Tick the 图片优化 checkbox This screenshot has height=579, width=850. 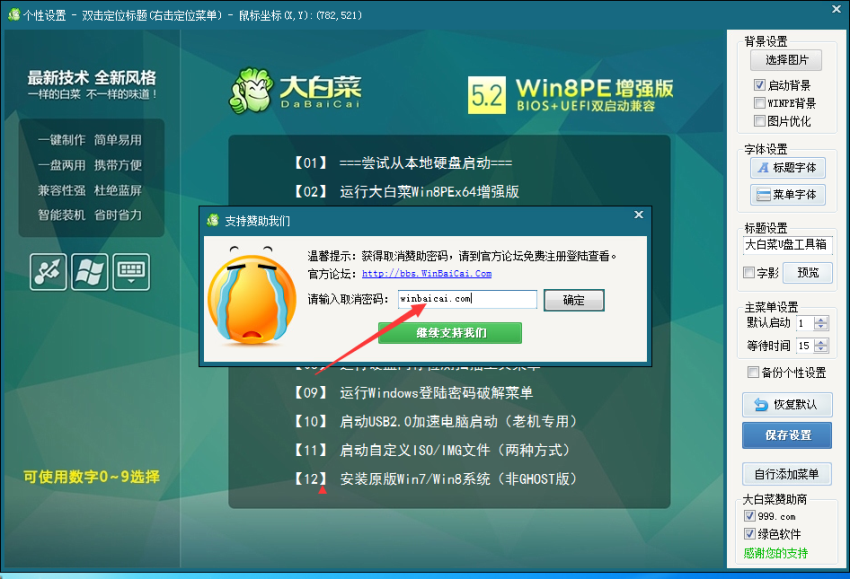point(759,121)
